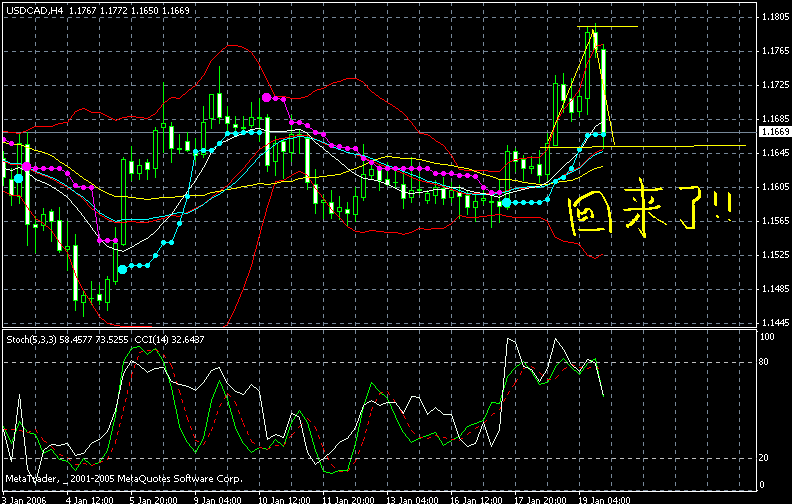This screenshot has width=792, height=504.
Task: Click the 1.1645 price axis label
Action: pos(775,153)
